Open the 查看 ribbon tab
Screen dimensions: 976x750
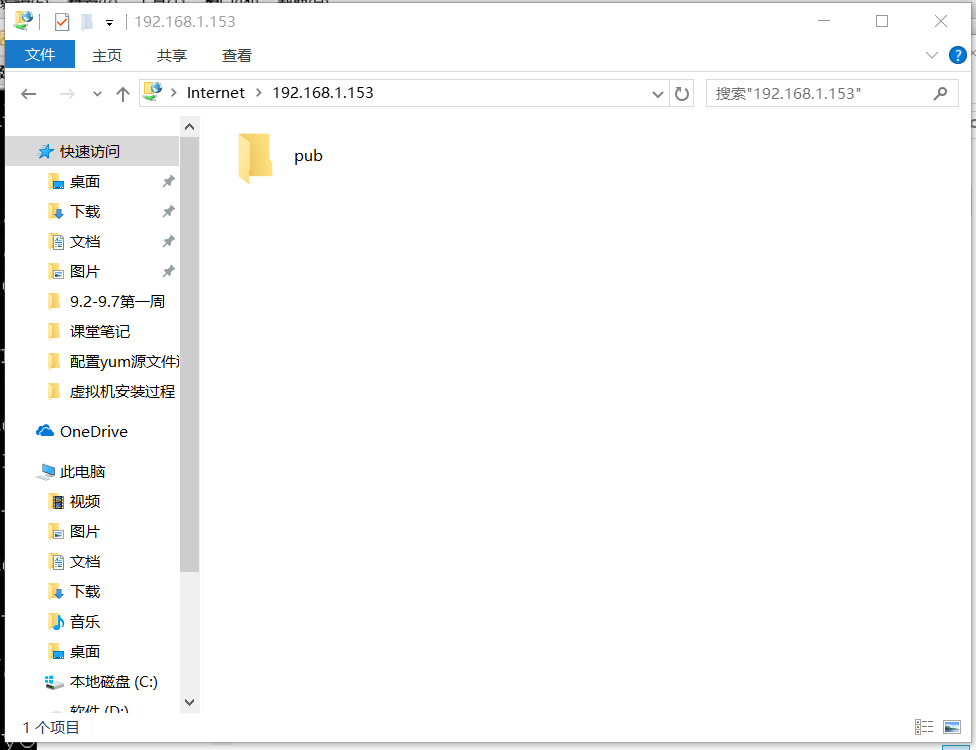pos(237,55)
